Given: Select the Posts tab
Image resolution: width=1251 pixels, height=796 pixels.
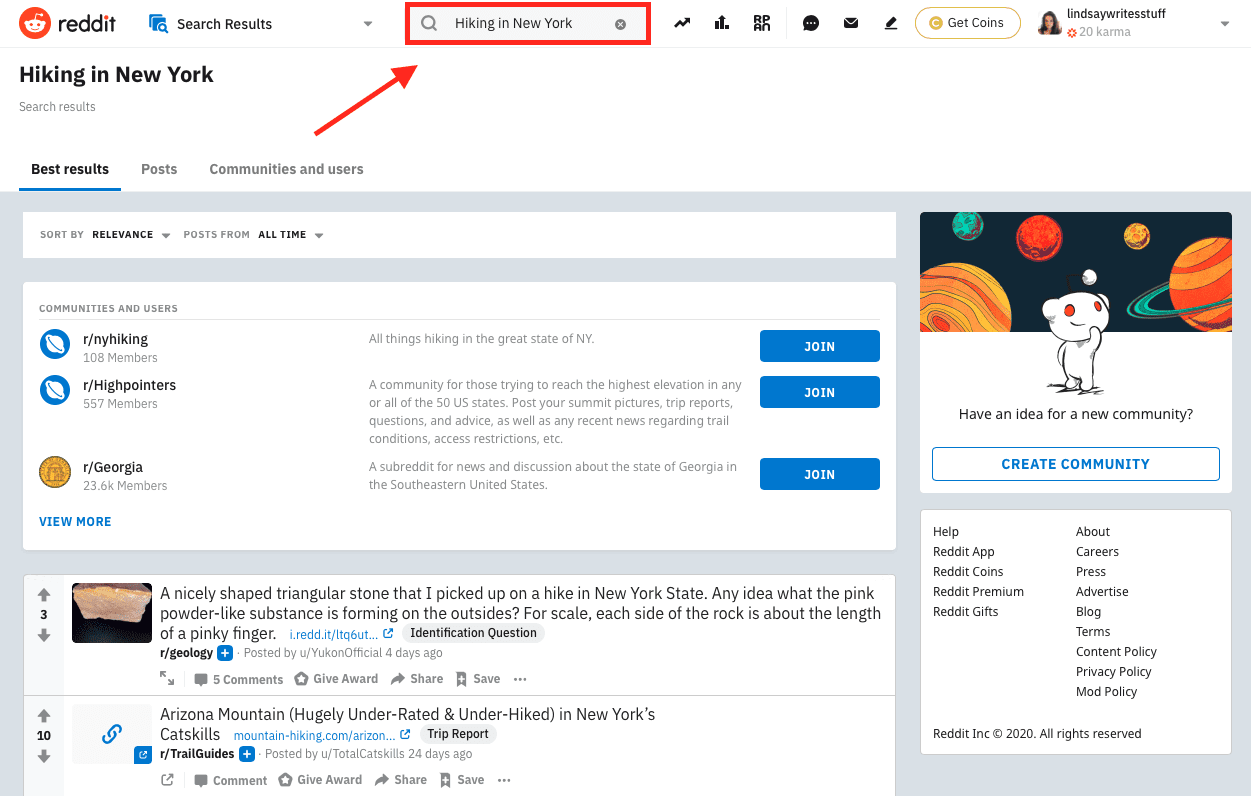Looking at the screenshot, I should click(158, 168).
